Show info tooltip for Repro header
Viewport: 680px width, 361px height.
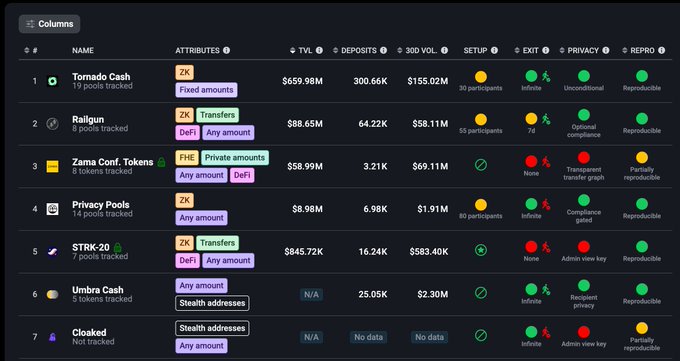[661, 50]
